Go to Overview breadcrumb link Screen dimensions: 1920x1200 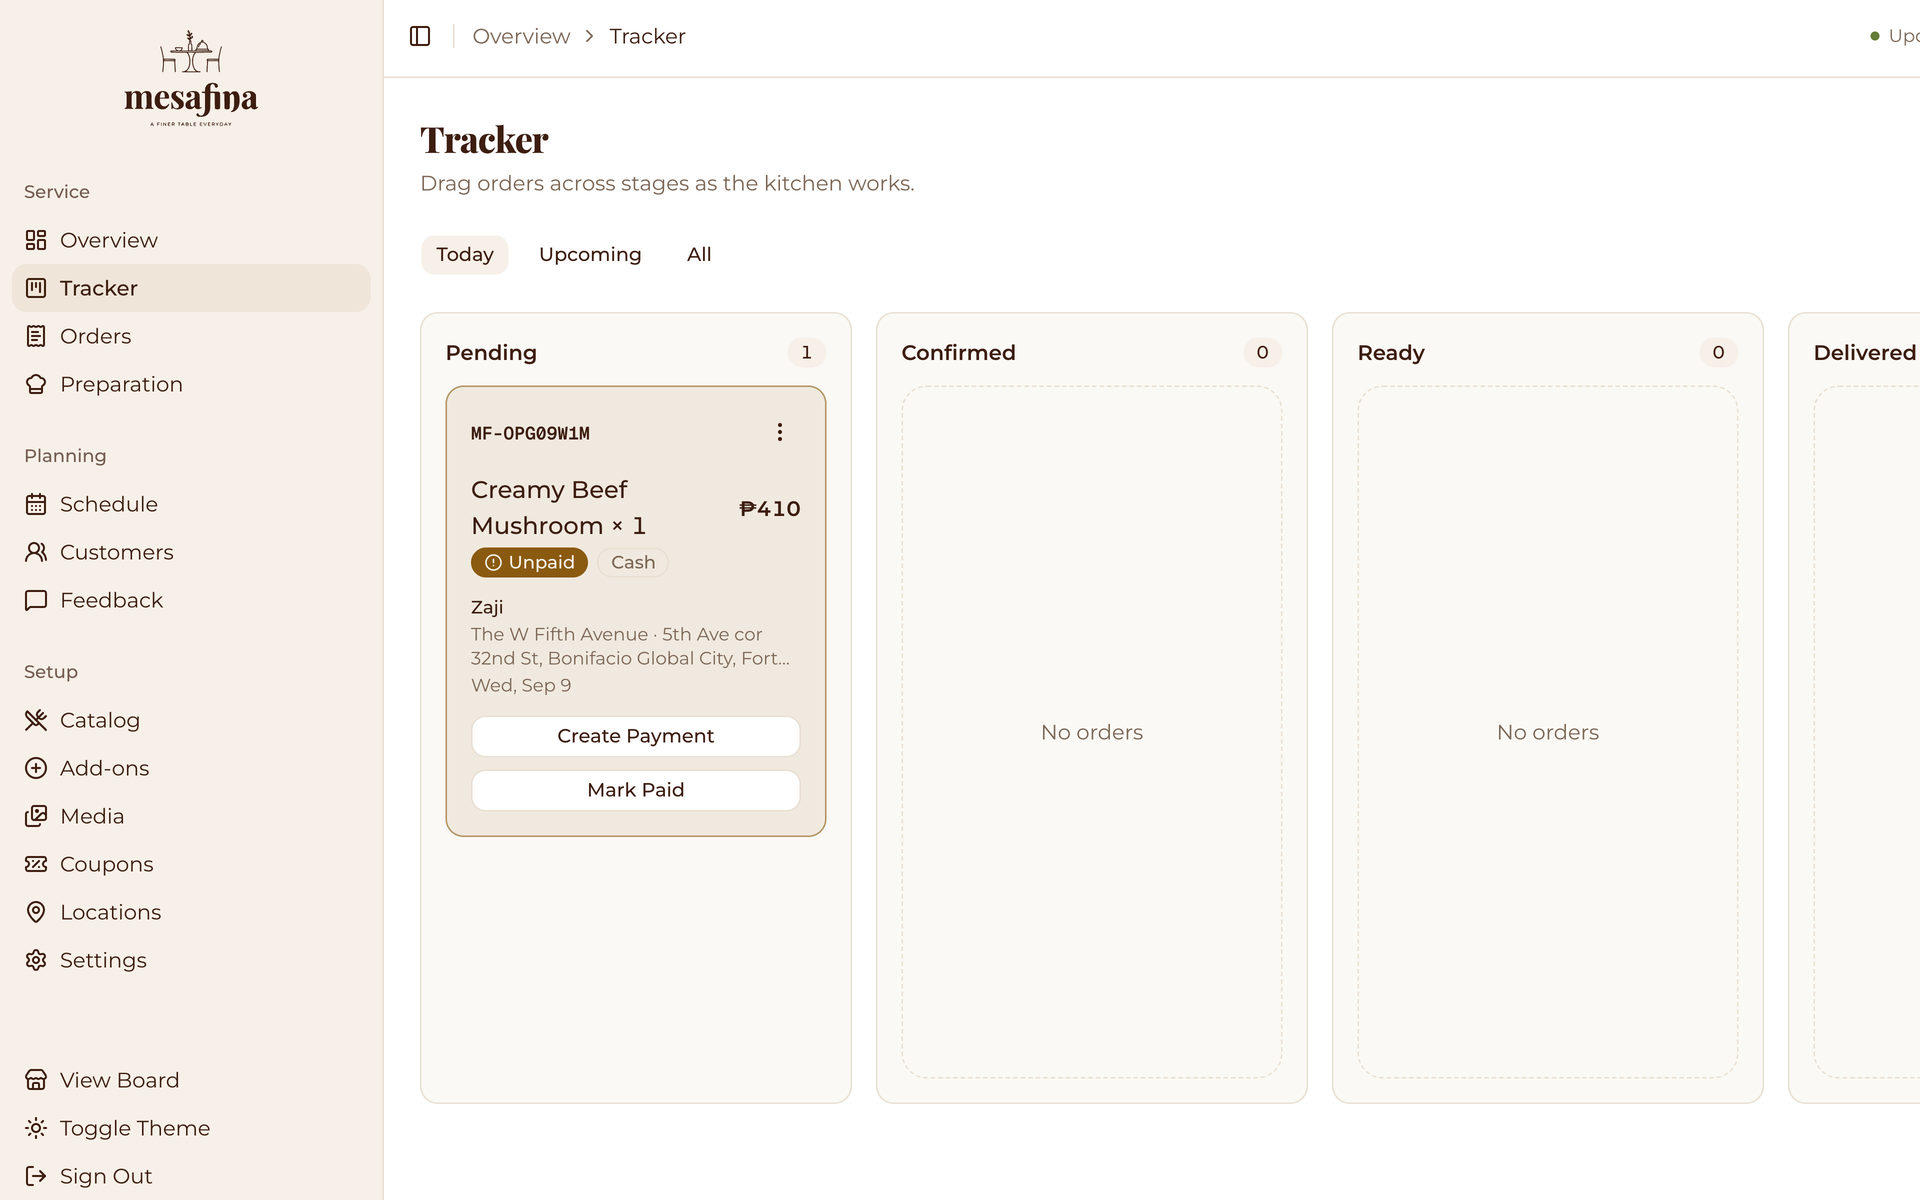pyautogui.click(x=521, y=36)
